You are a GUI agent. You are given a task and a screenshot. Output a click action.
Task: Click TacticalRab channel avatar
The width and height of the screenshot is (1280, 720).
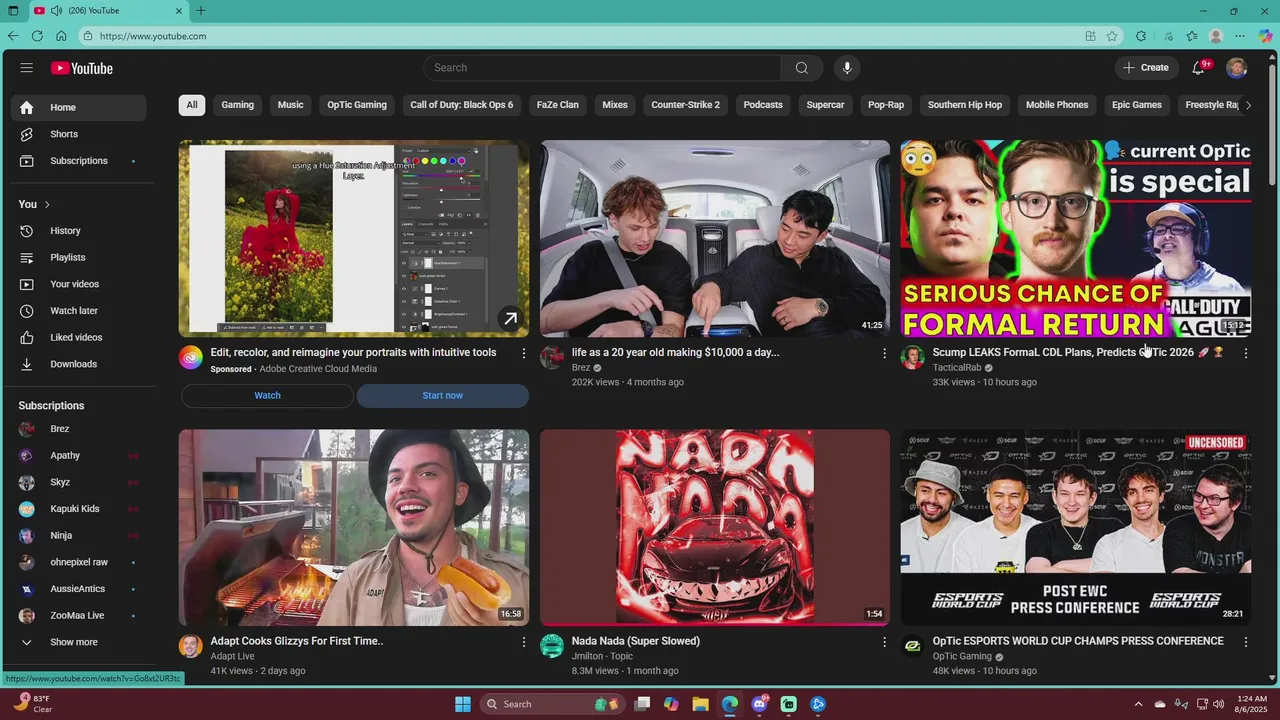(x=913, y=357)
